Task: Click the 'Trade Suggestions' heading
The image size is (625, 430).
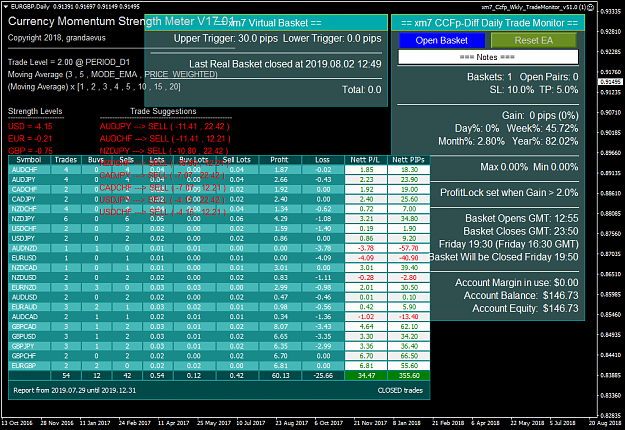Action: click(x=163, y=111)
